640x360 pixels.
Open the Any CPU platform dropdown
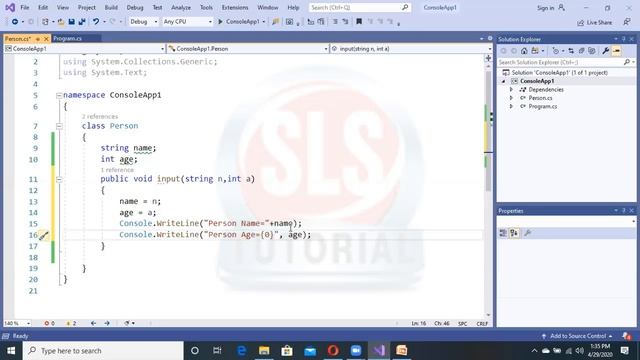pos(187,22)
